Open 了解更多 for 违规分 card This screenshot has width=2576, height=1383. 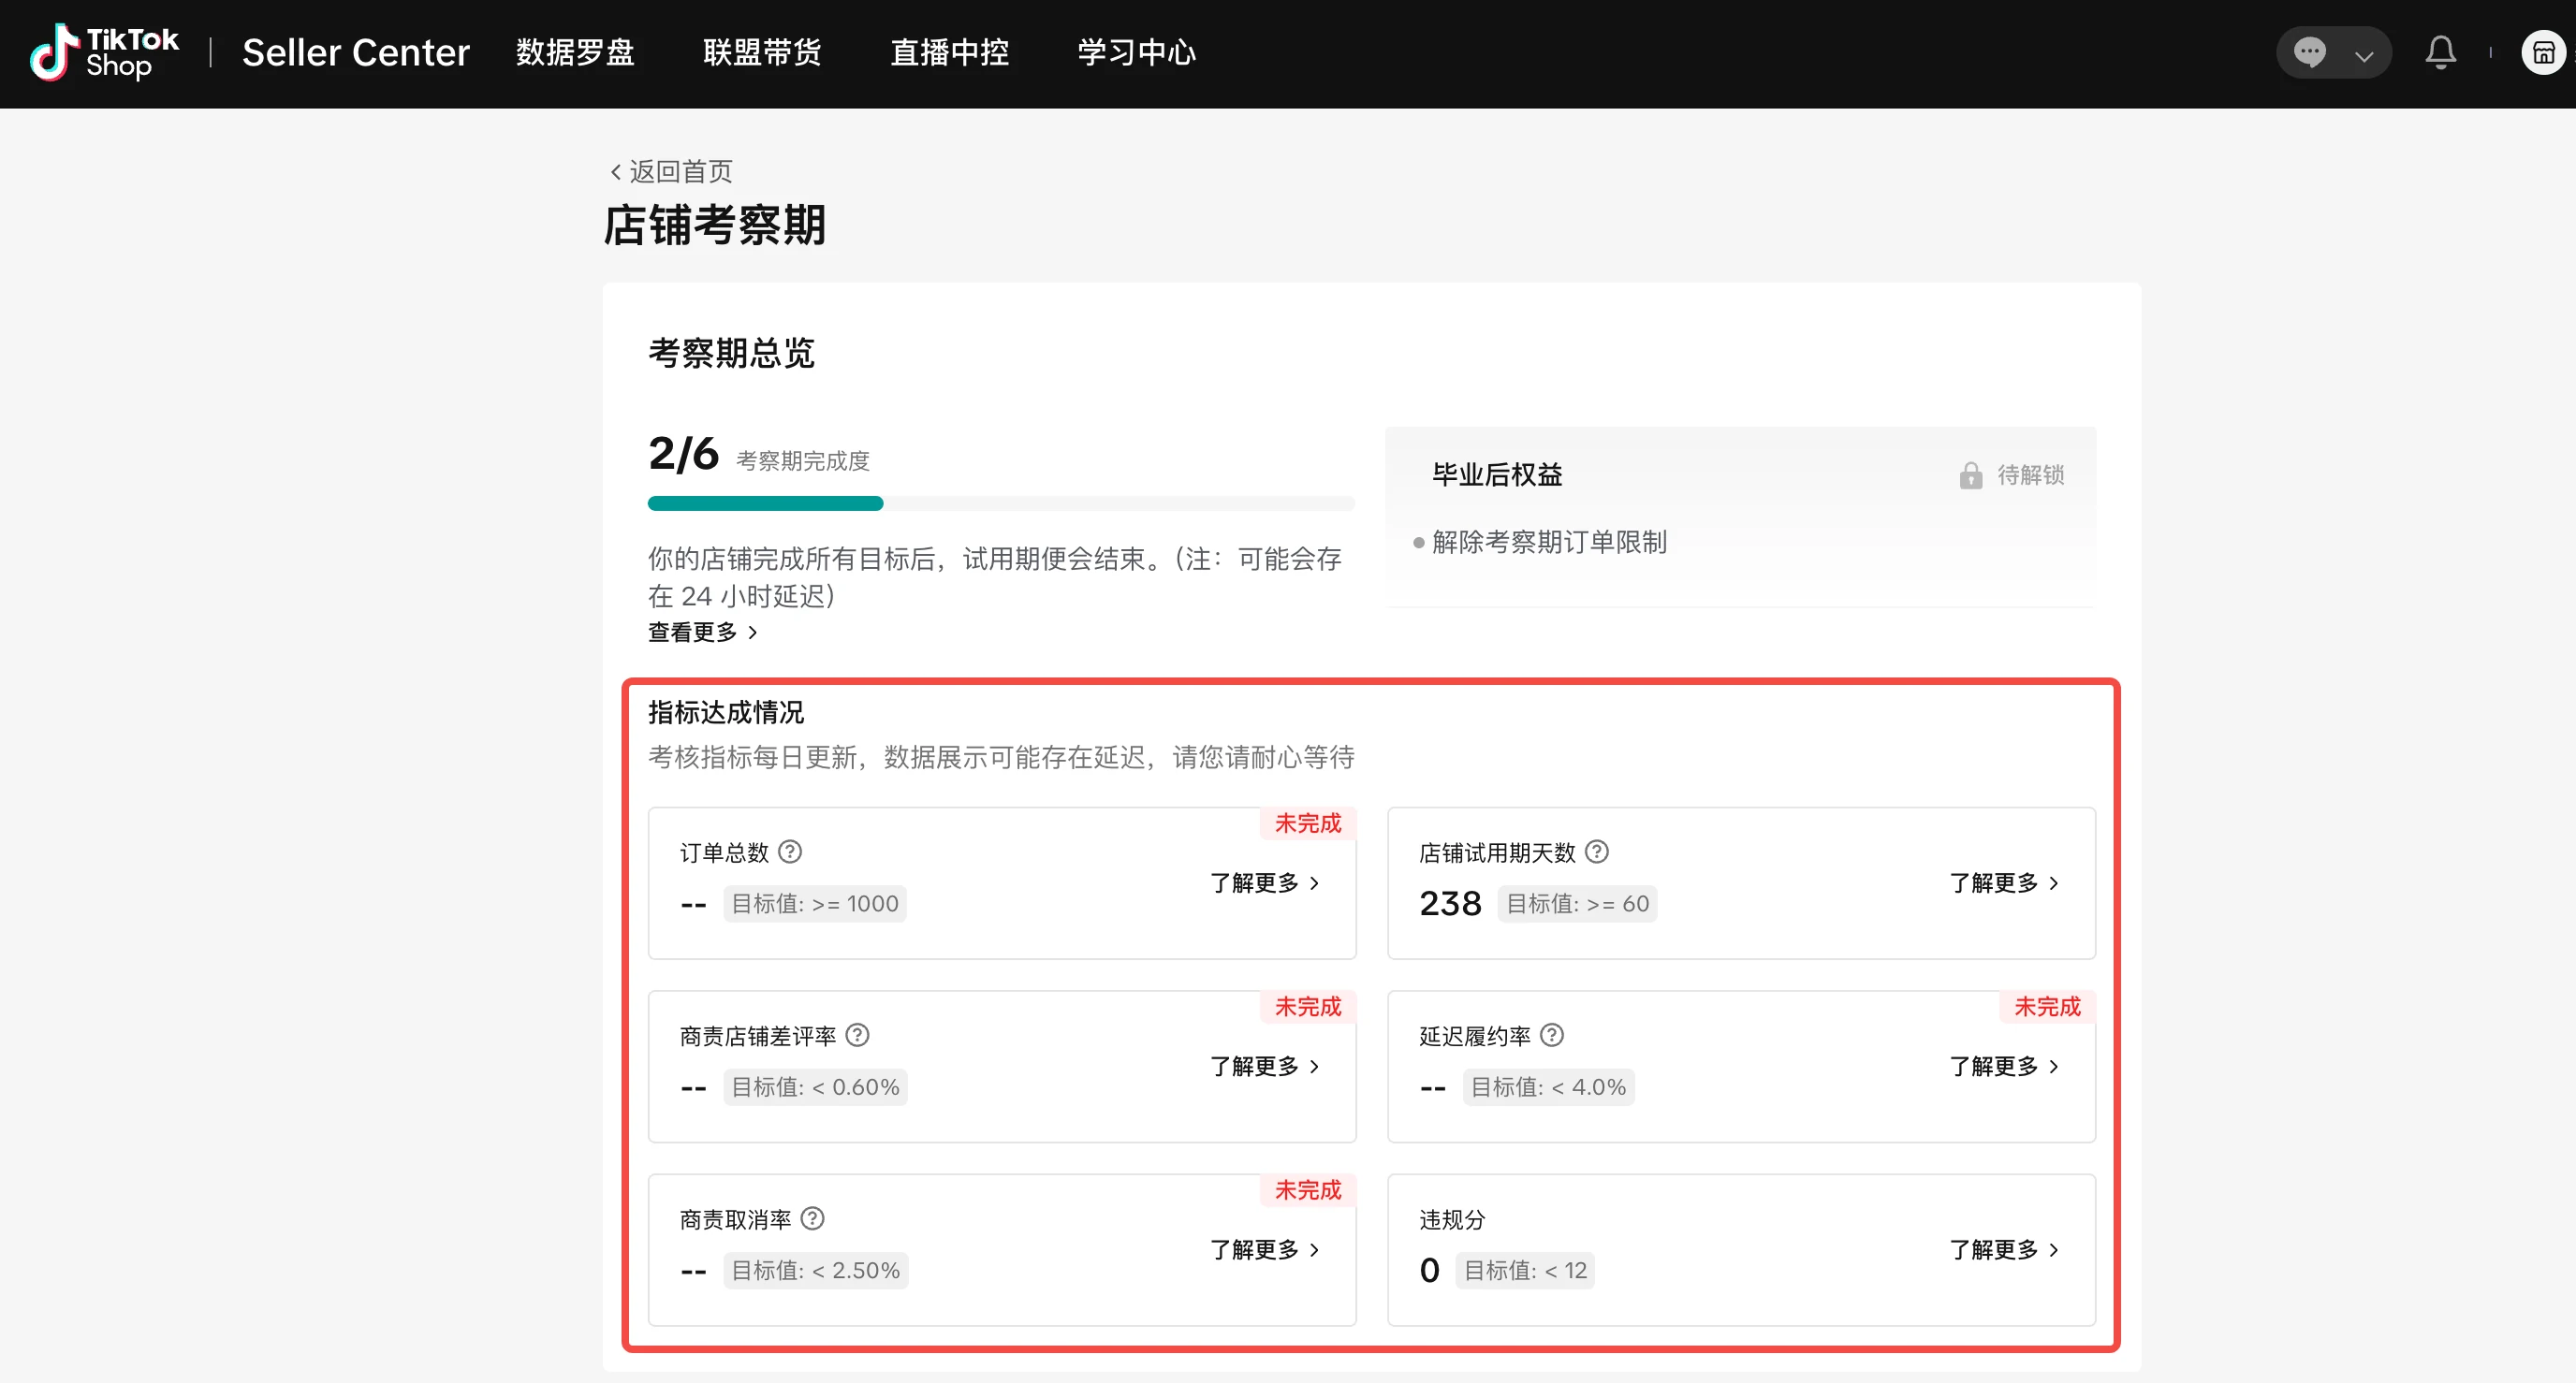2003,1249
